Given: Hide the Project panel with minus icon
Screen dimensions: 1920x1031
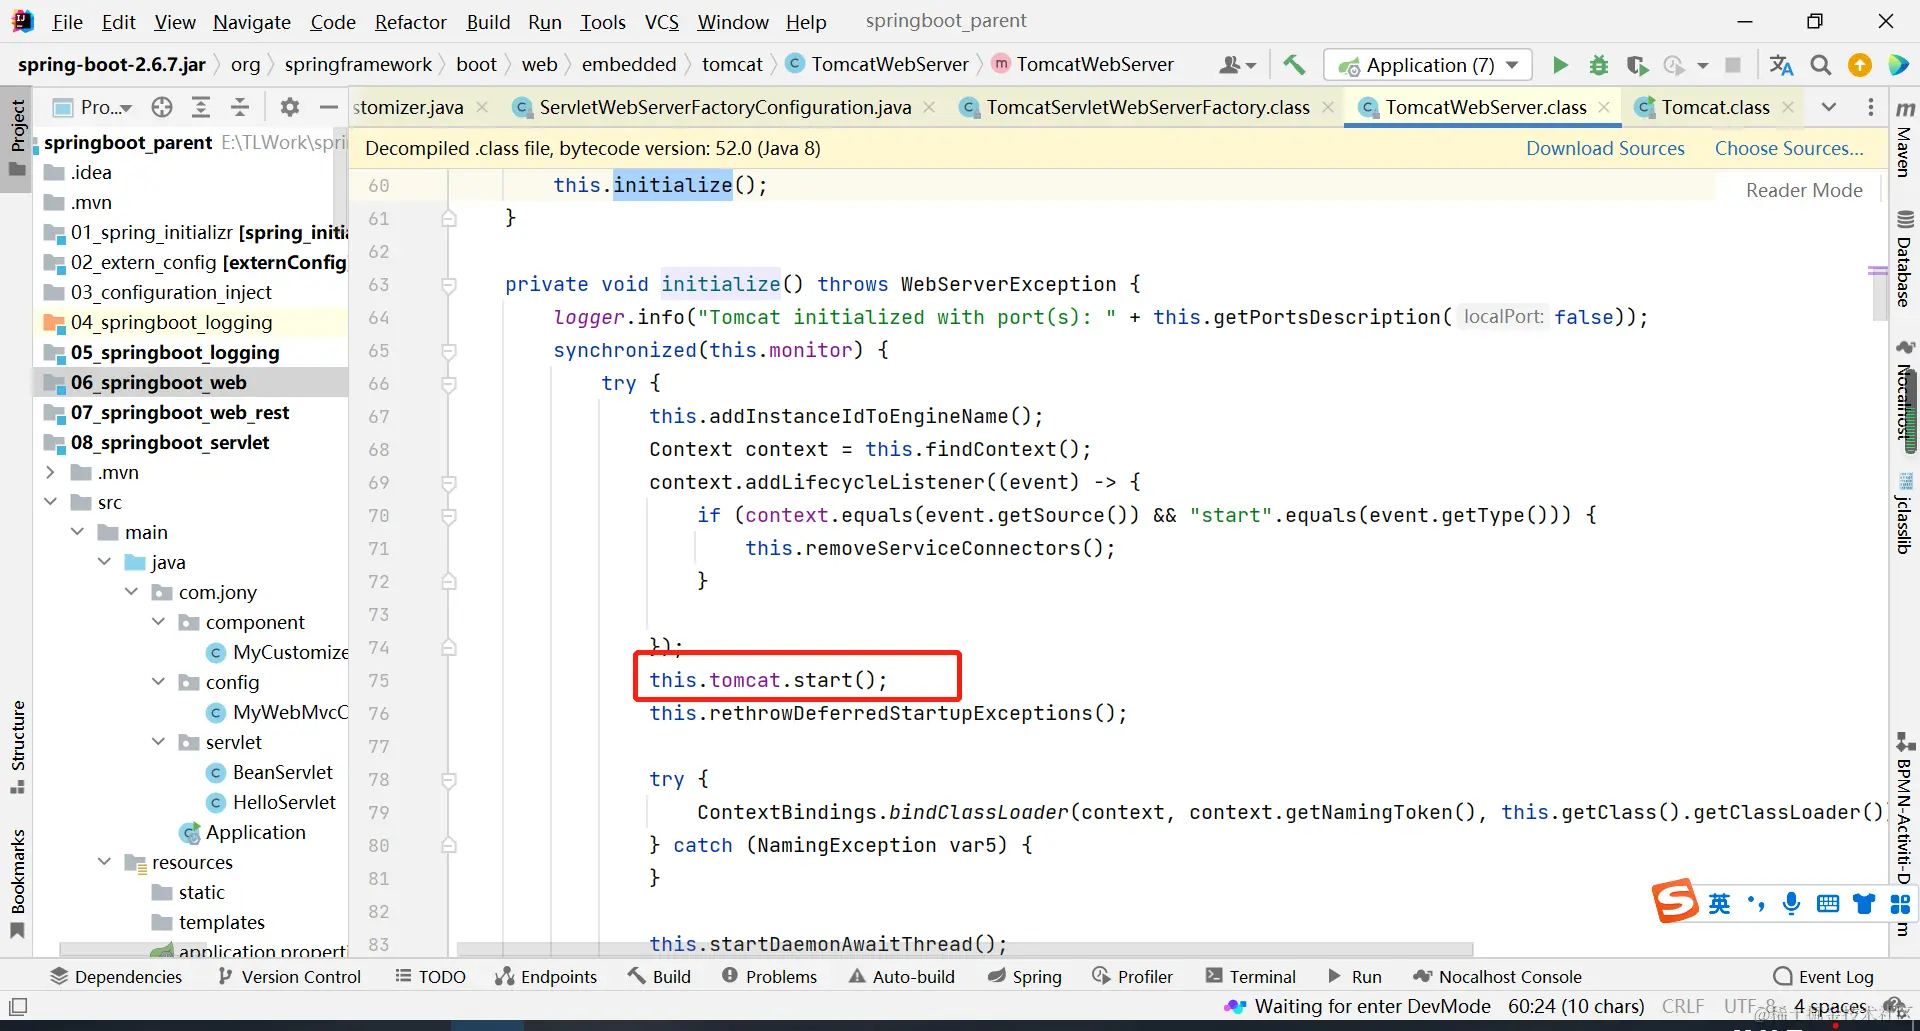Looking at the screenshot, I should pyautogui.click(x=328, y=107).
